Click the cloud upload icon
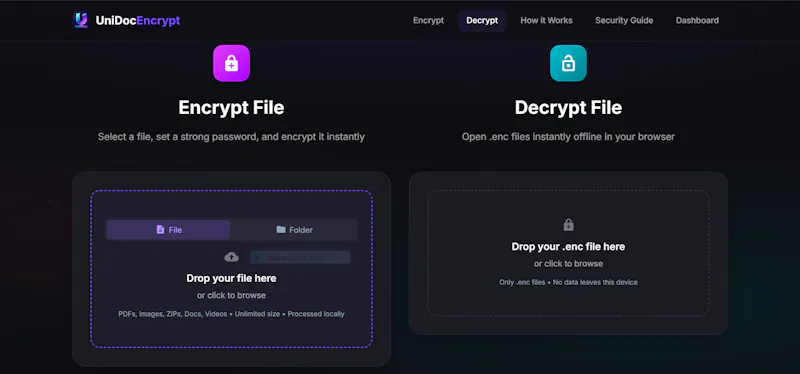 pyautogui.click(x=232, y=257)
